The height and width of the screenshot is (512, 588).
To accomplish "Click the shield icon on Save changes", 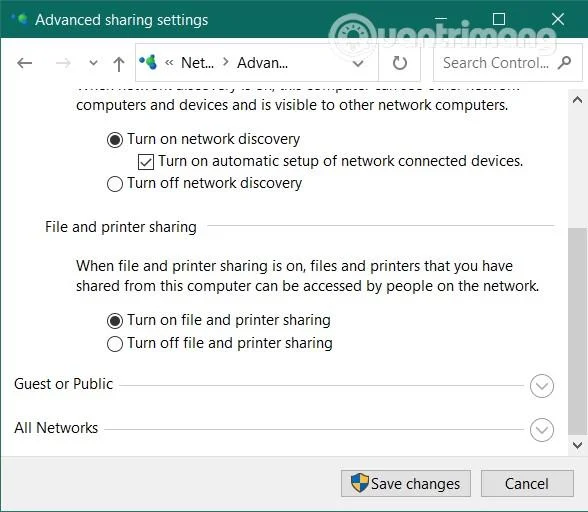I will tap(359, 483).
